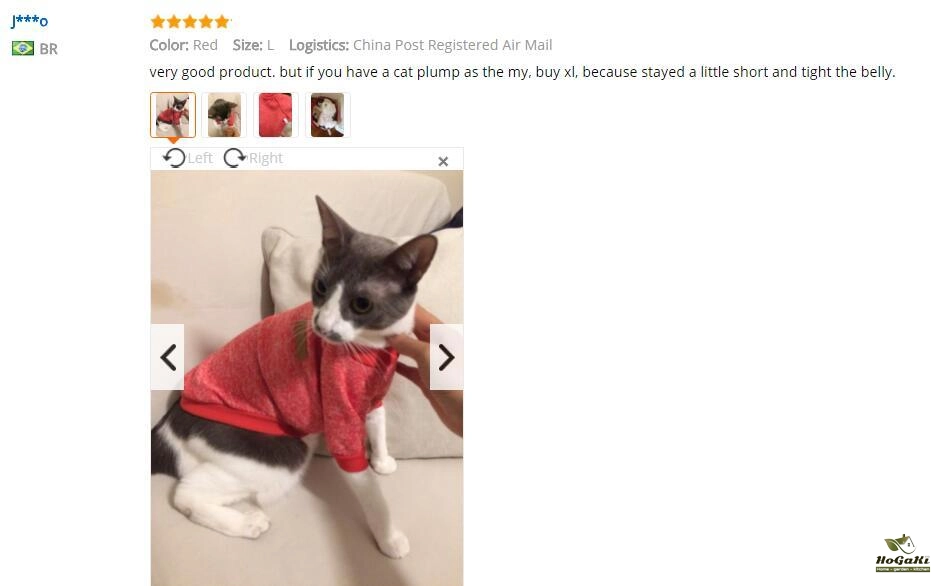
Task: Click the Brazil flag icon
Action: click(x=23, y=48)
